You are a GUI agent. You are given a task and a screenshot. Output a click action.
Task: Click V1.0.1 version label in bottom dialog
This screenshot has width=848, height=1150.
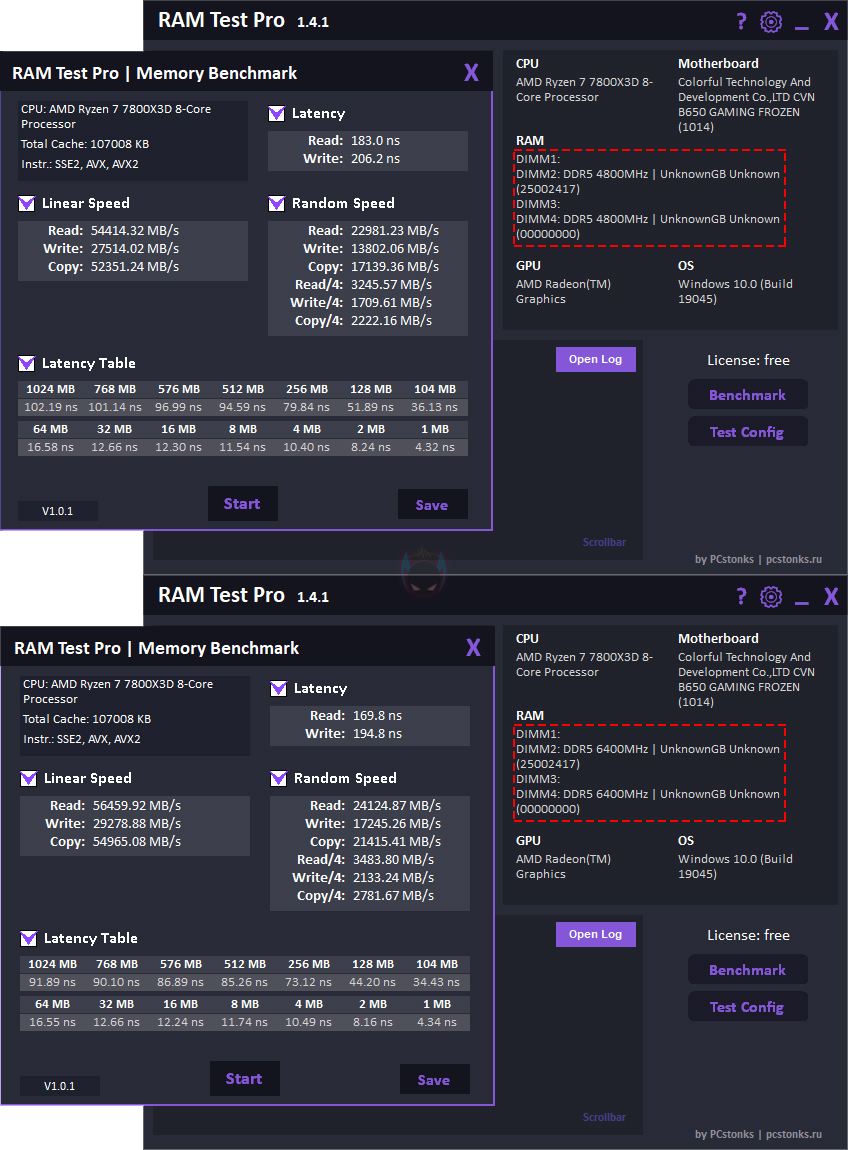59,1086
